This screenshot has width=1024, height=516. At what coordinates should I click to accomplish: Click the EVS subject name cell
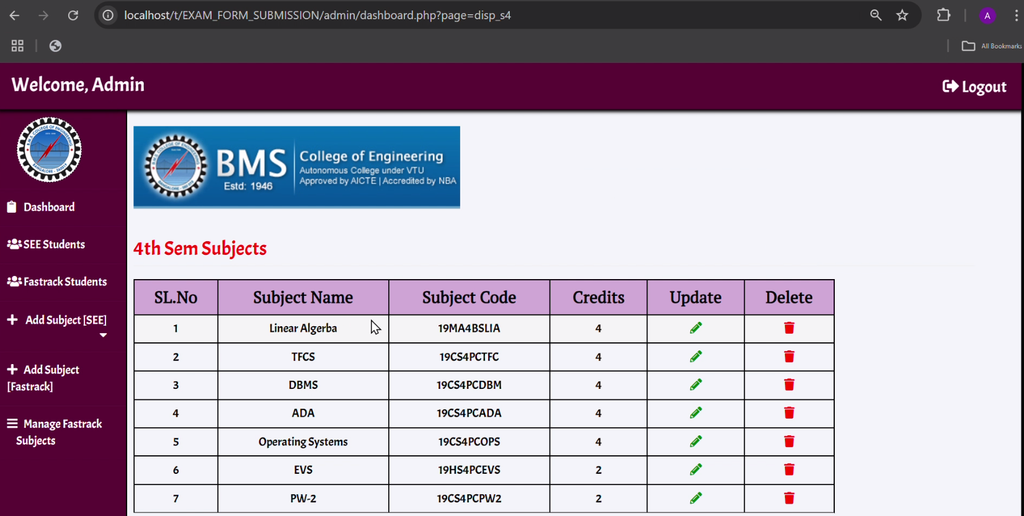click(303, 470)
